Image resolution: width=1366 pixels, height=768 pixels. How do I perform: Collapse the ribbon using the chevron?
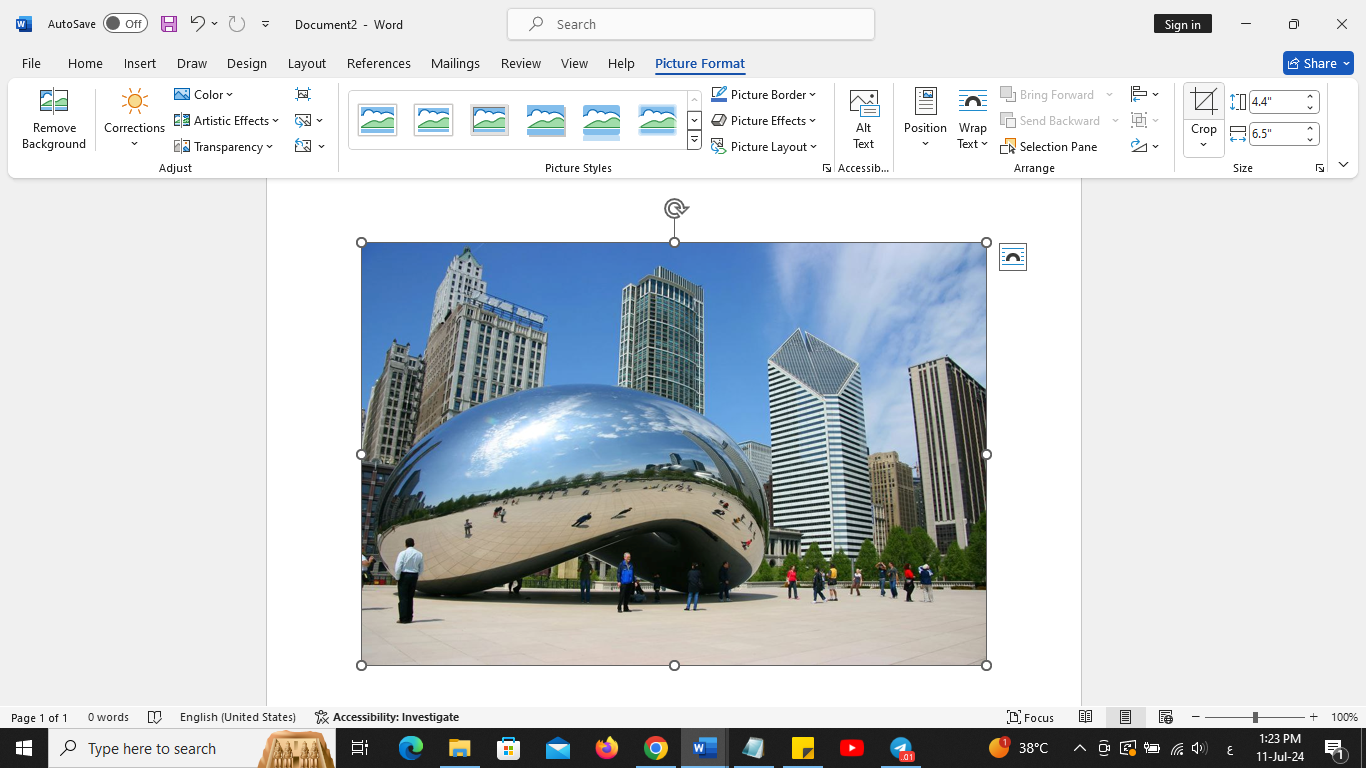click(1343, 164)
